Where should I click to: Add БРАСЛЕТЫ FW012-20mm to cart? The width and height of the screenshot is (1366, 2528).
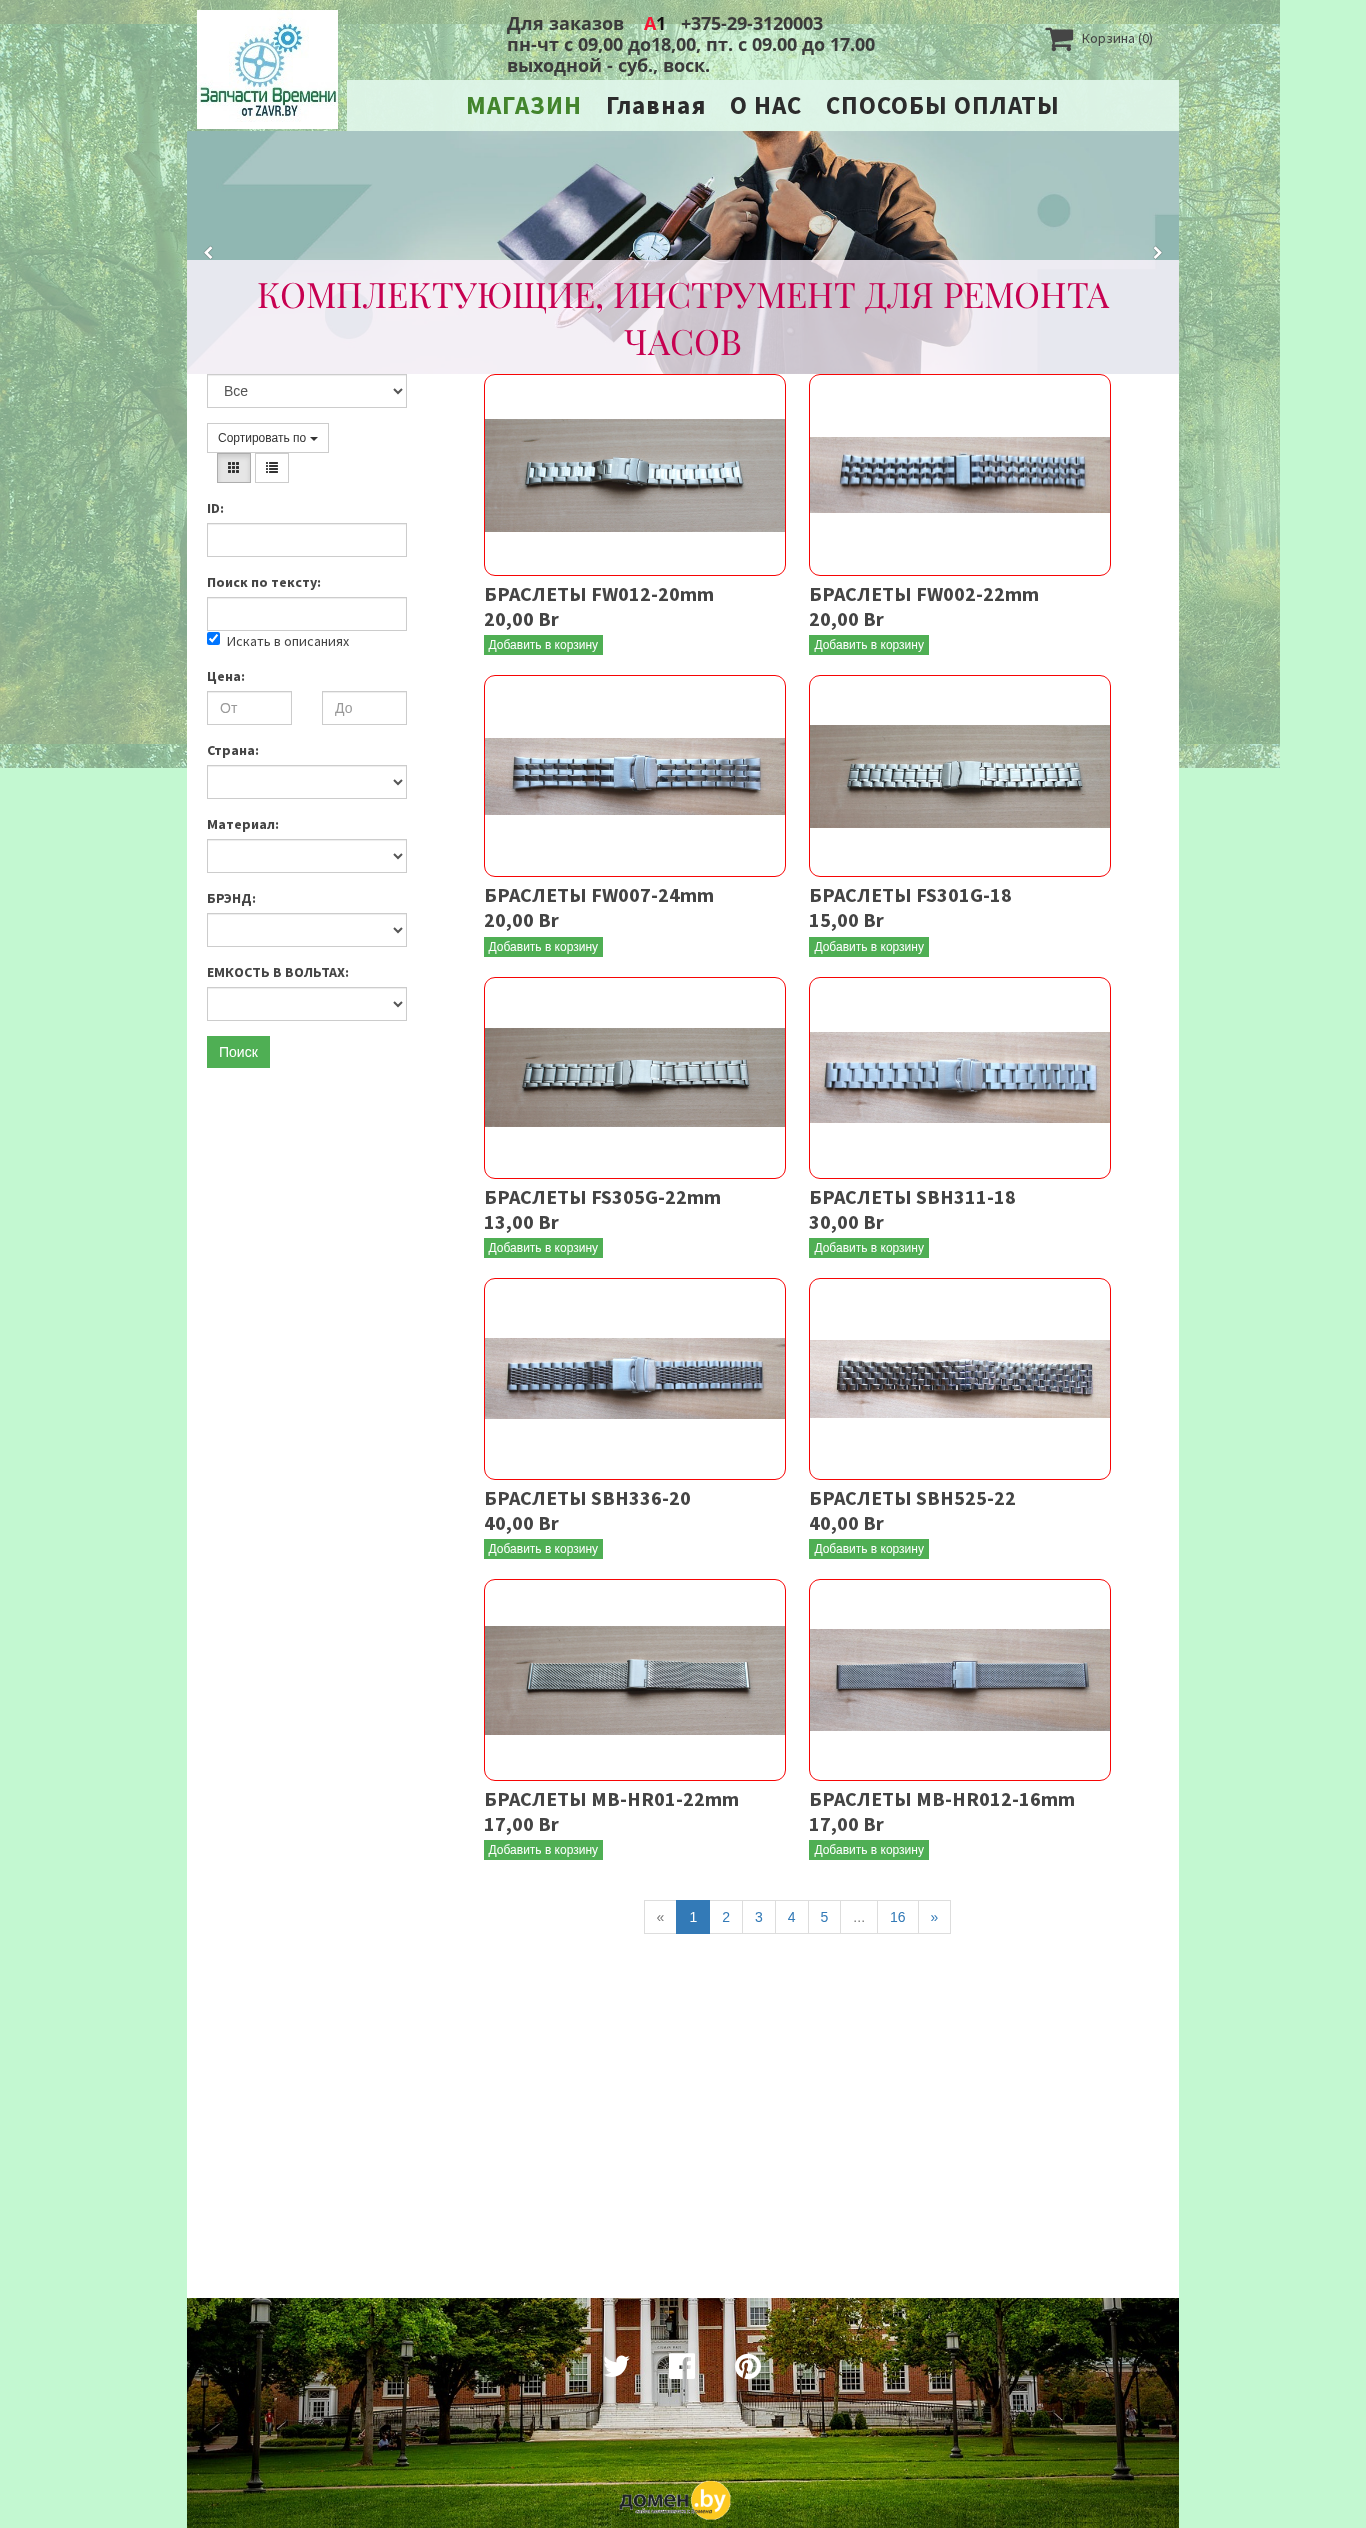tap(543, 645)
